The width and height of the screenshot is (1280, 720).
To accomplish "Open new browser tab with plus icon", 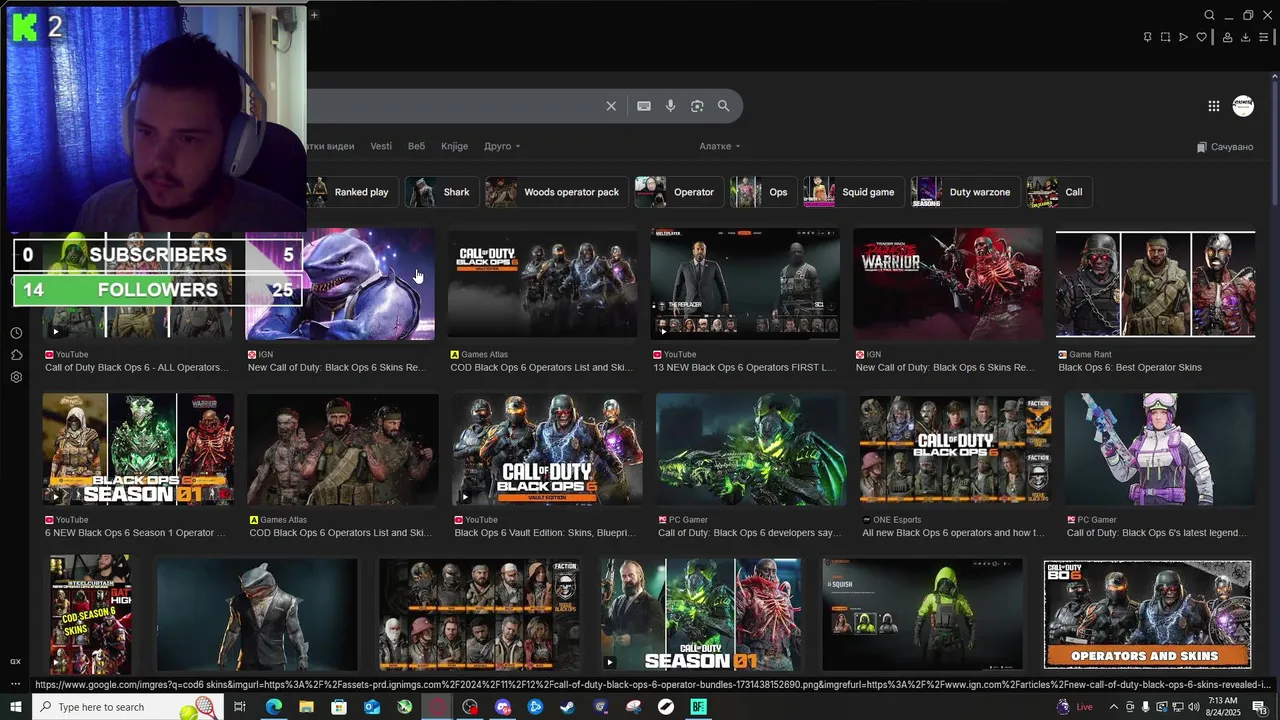I will pos(314,15).
